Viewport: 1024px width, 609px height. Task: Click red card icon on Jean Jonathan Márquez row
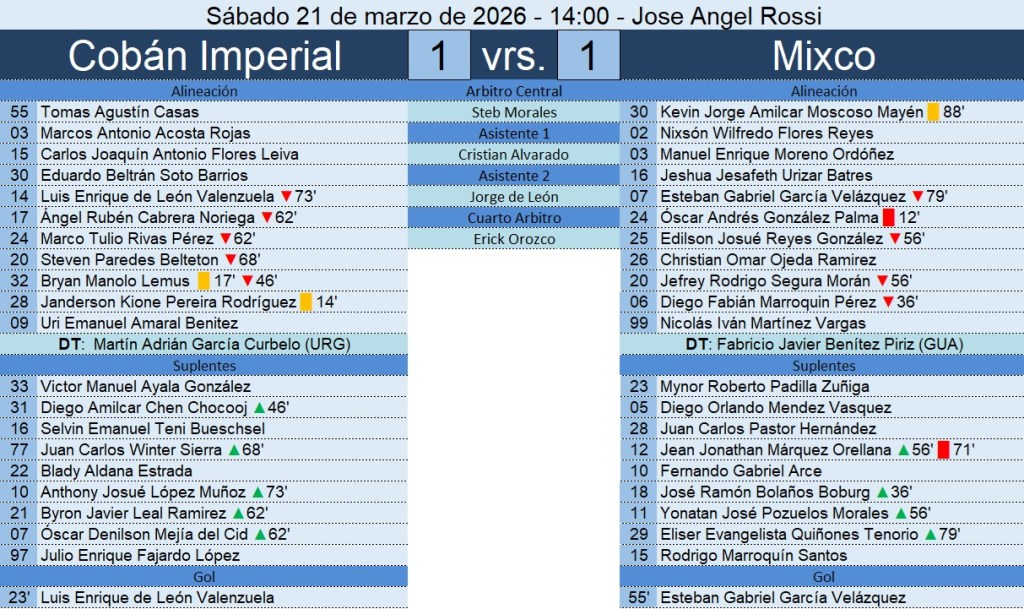pyautogui.click(x=943, y=450)
